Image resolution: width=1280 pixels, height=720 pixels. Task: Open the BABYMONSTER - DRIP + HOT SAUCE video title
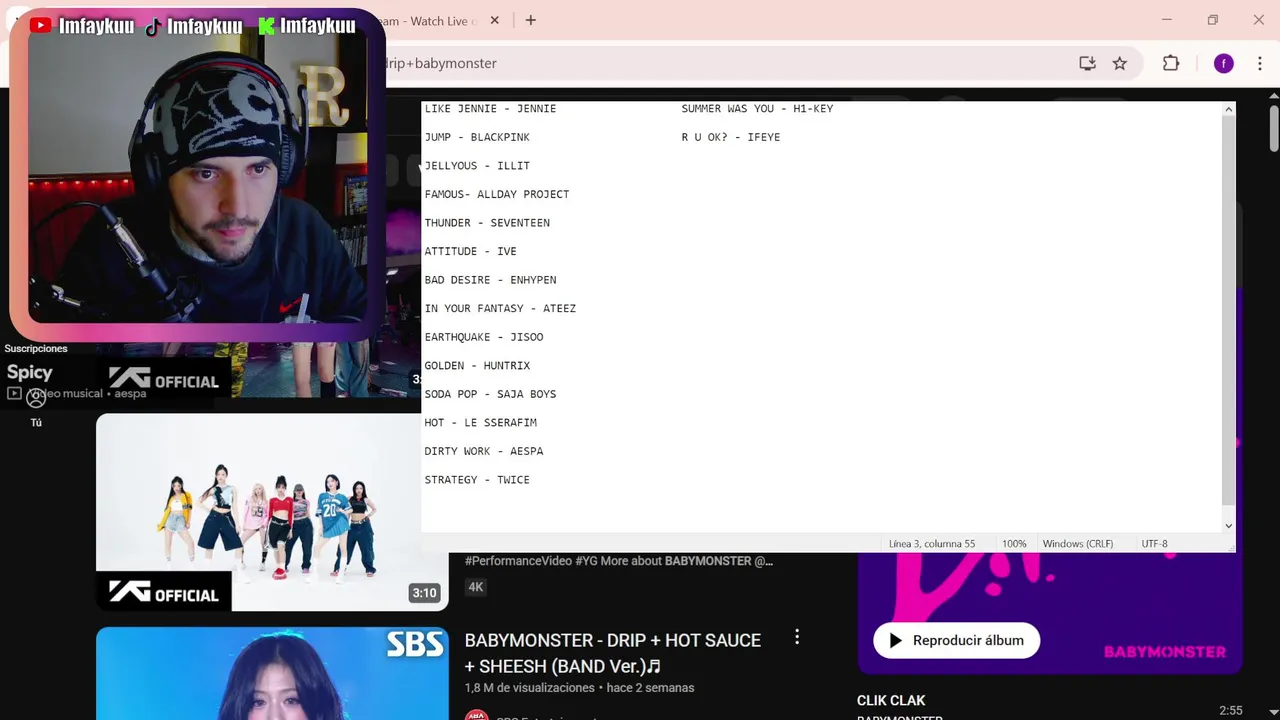[x=613, y=653]
